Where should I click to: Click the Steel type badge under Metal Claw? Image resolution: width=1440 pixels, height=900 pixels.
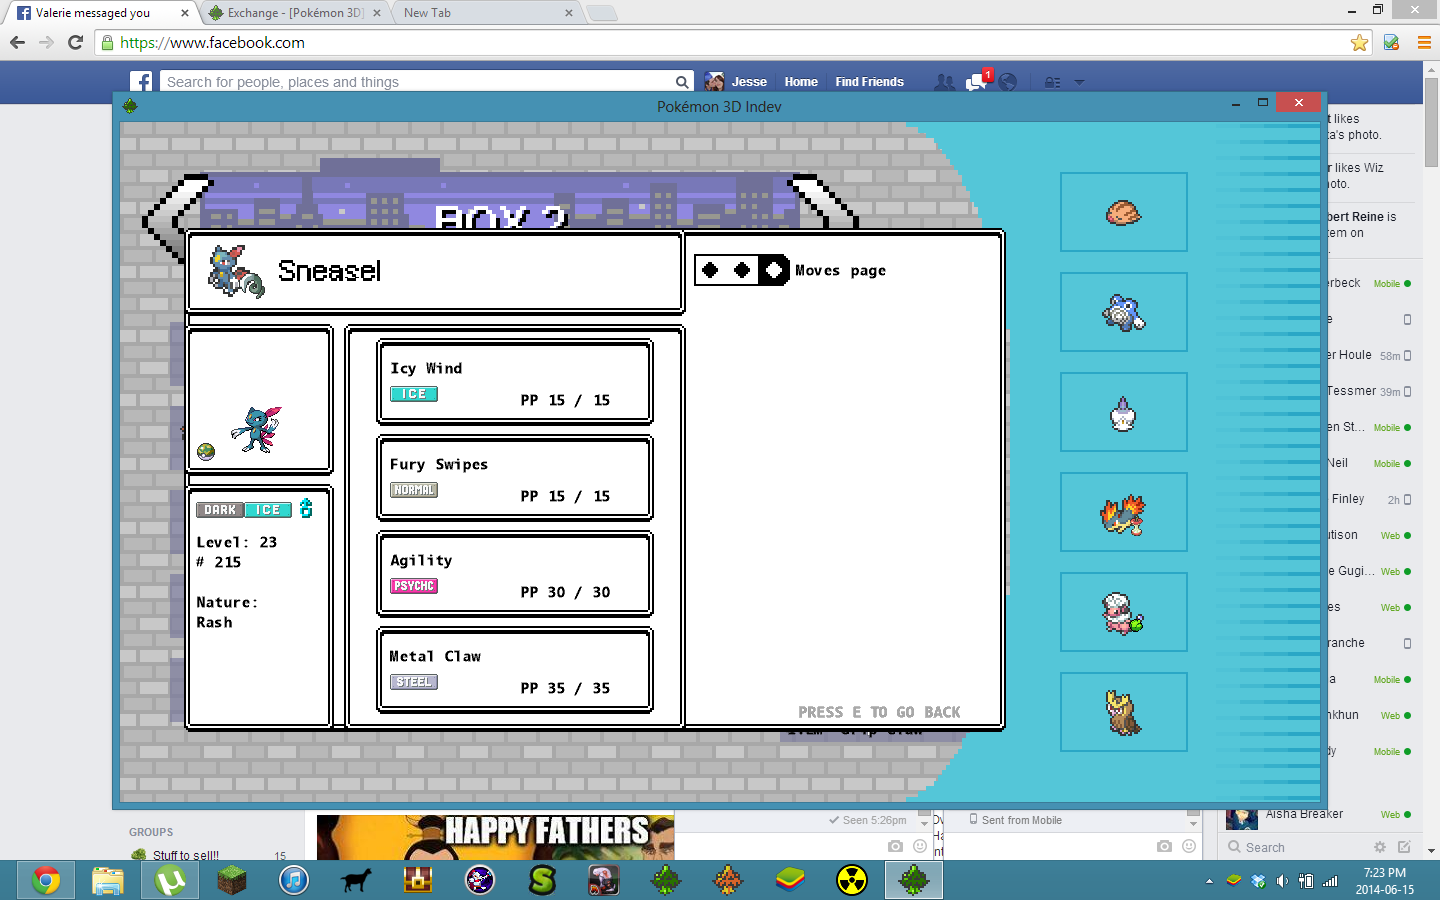coord(414,682)
